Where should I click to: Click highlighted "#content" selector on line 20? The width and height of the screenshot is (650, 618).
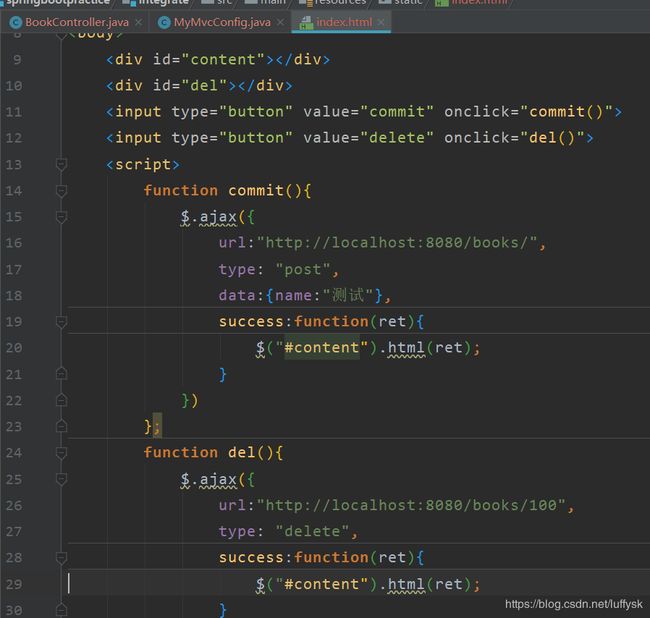pos(322,347)
